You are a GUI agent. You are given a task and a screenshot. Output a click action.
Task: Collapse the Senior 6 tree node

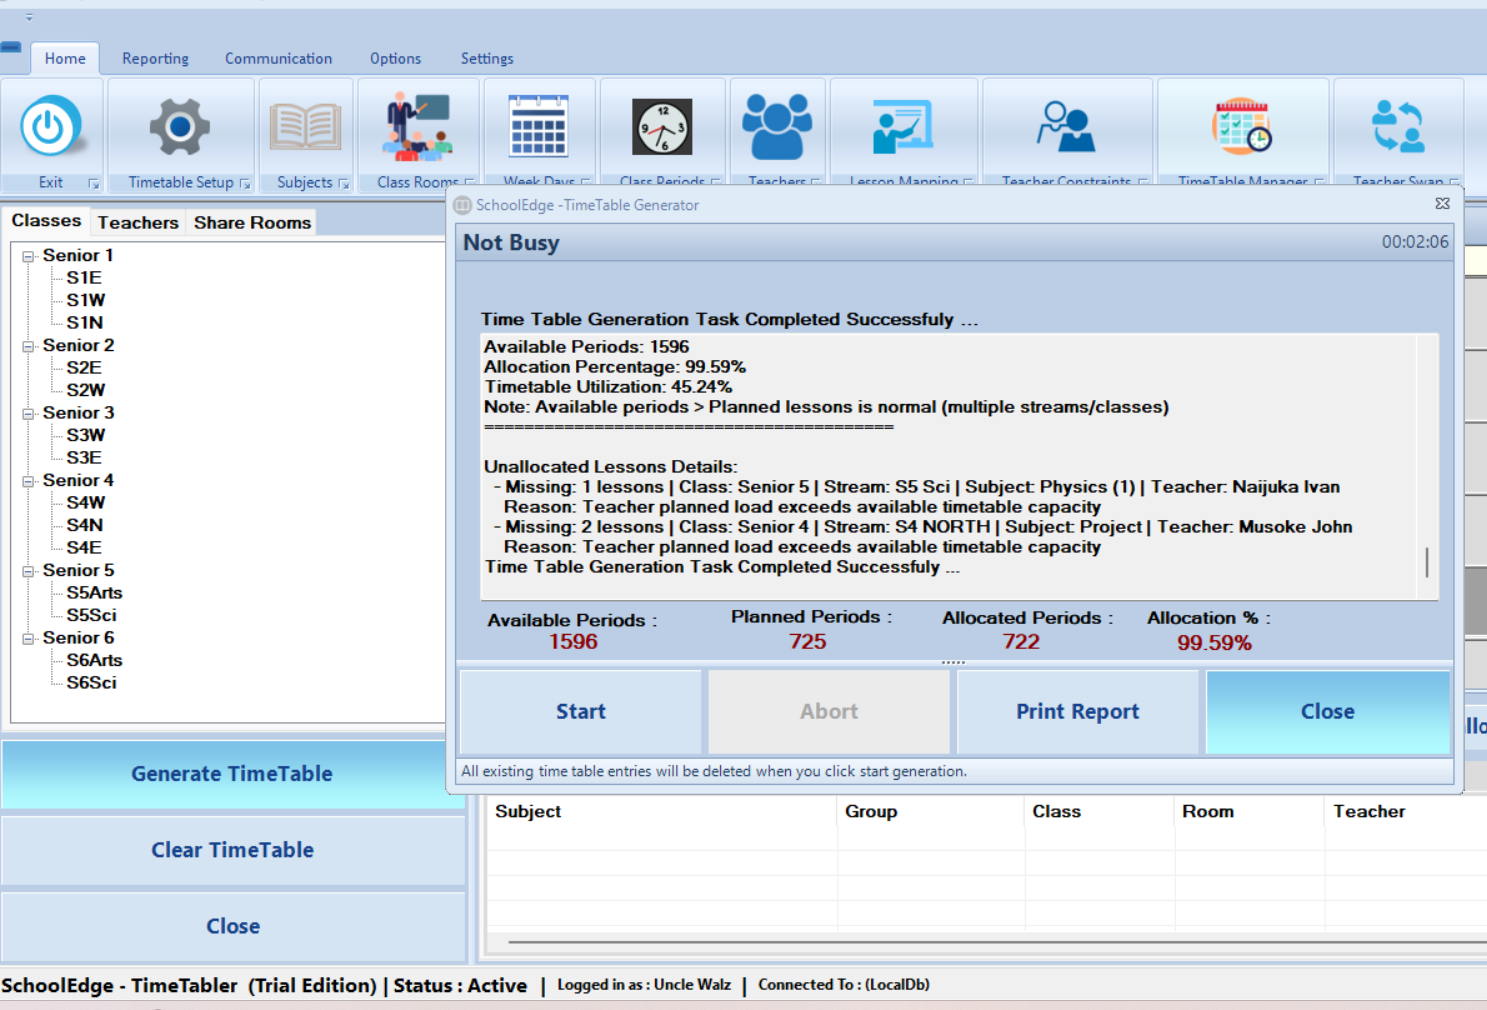[28, 638]
